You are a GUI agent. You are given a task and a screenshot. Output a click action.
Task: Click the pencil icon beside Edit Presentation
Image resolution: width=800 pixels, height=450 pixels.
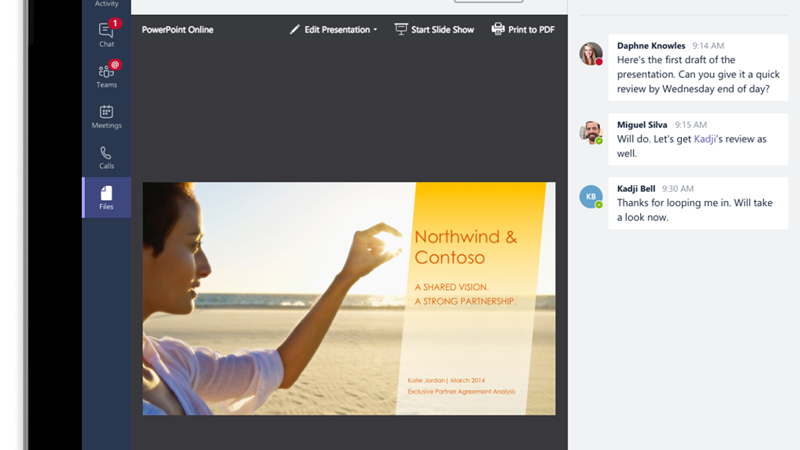click(x=295, y=30)
